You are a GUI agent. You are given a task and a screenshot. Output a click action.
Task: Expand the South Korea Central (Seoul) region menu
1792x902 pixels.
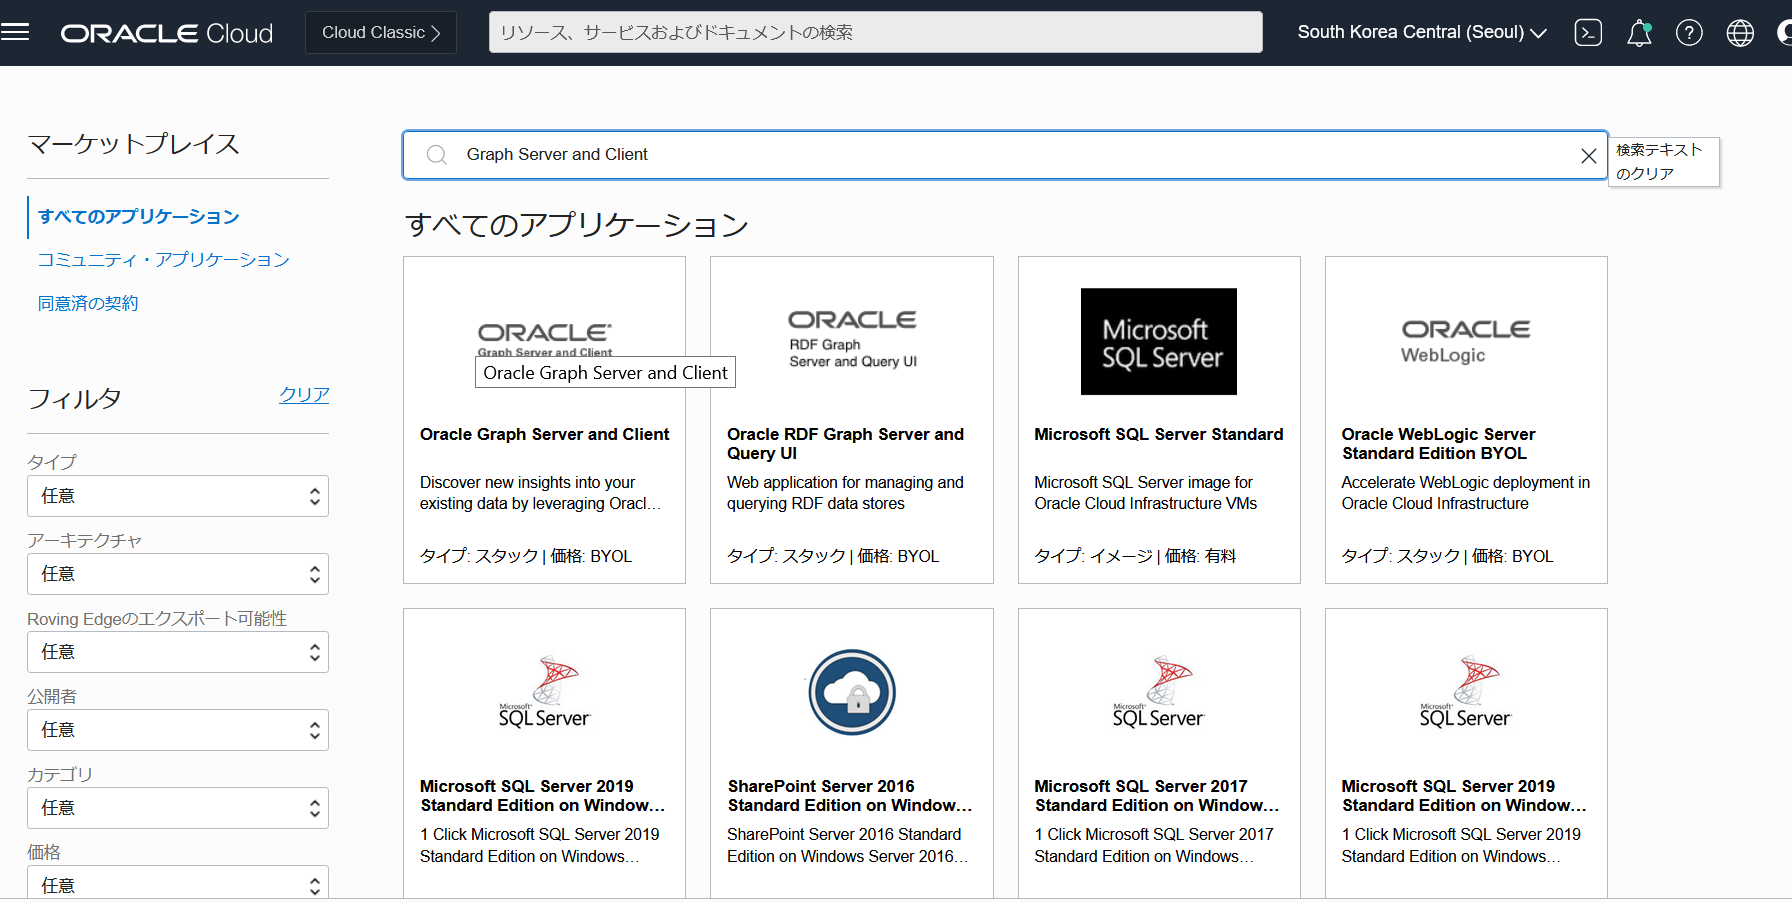coord(1422,33)
